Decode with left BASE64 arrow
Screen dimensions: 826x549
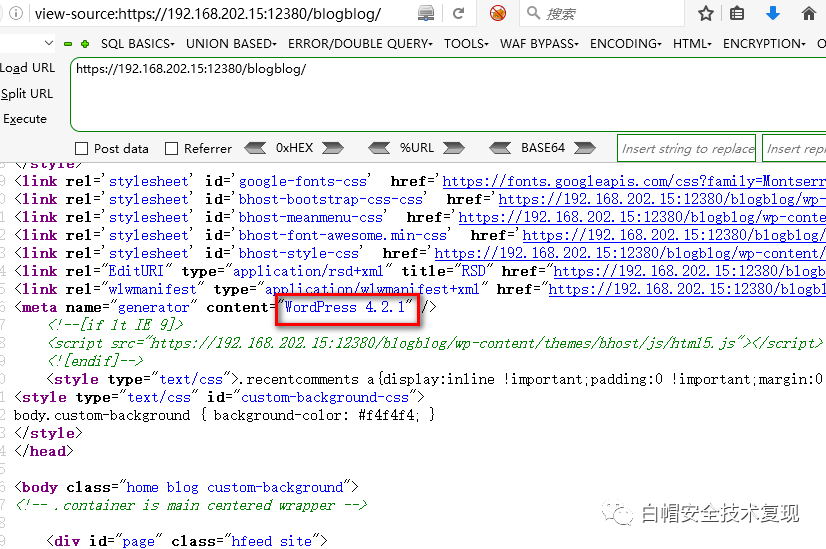point(500,148)
